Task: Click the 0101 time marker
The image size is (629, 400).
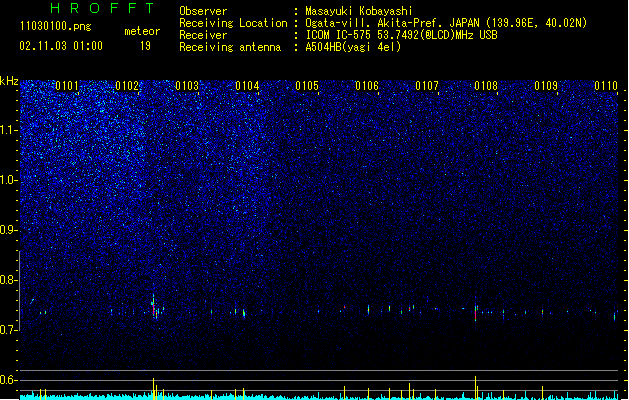Action: coord(67,86)
